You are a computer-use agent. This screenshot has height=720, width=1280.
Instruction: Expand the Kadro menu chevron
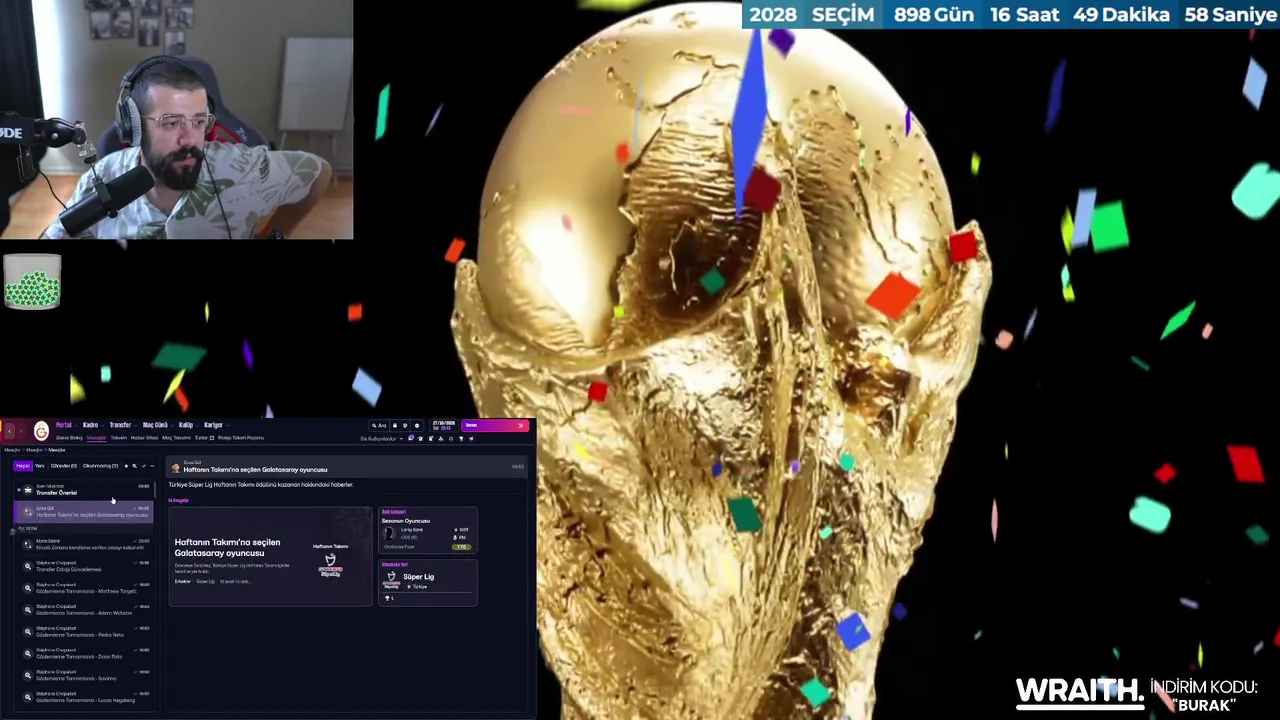pyautogui.click(x=103, y=426)
